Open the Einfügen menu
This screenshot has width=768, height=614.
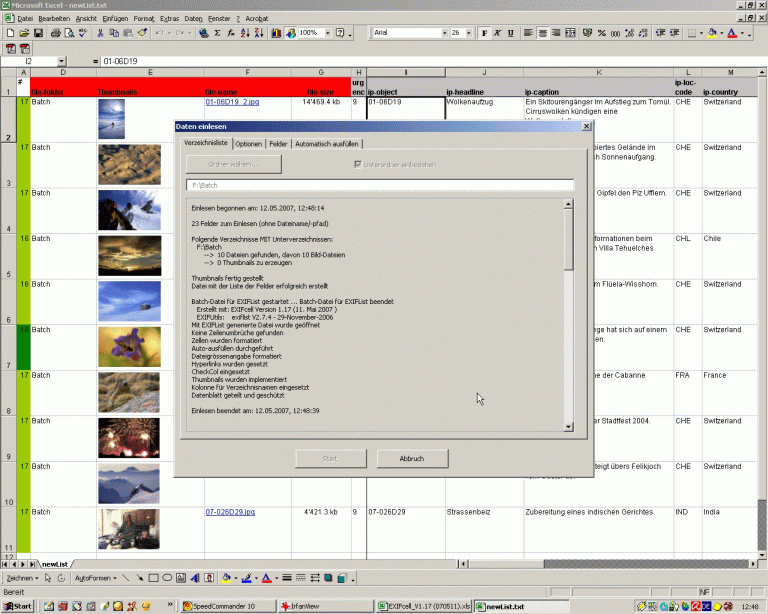click(115, 19)
